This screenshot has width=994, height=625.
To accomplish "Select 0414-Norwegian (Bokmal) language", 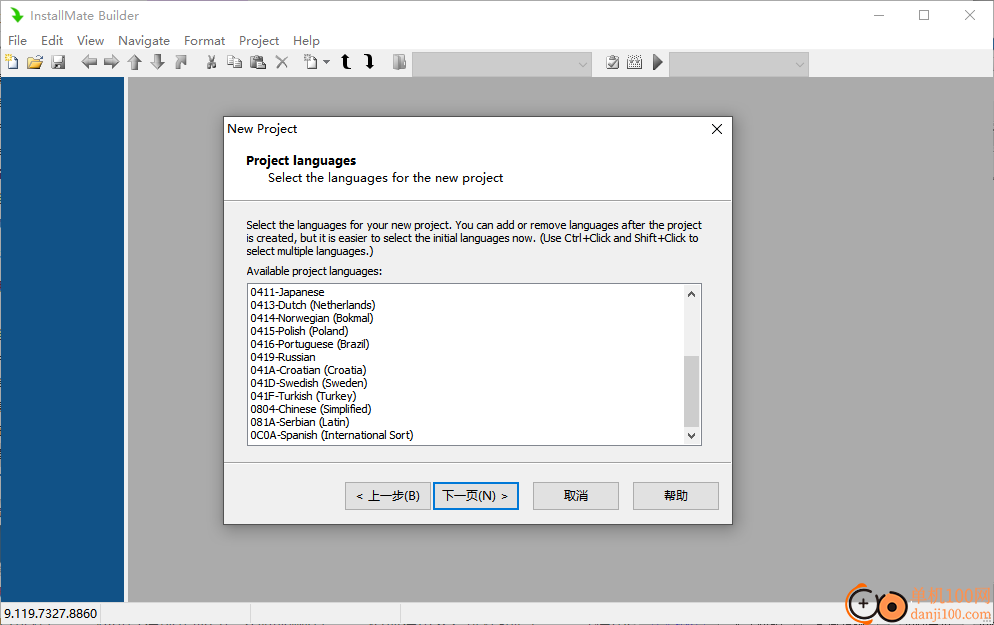I will [465, 318].
